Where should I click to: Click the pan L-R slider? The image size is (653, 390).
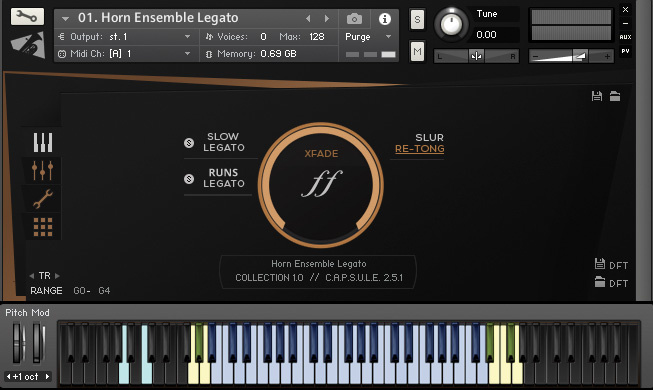tap(476, 56)
